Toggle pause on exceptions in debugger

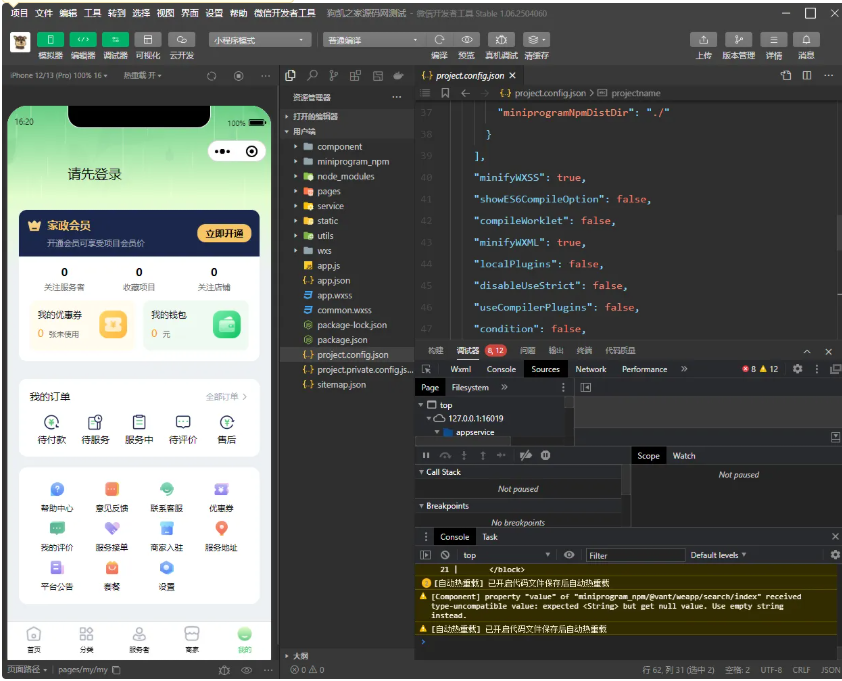[x=547, y=455]
